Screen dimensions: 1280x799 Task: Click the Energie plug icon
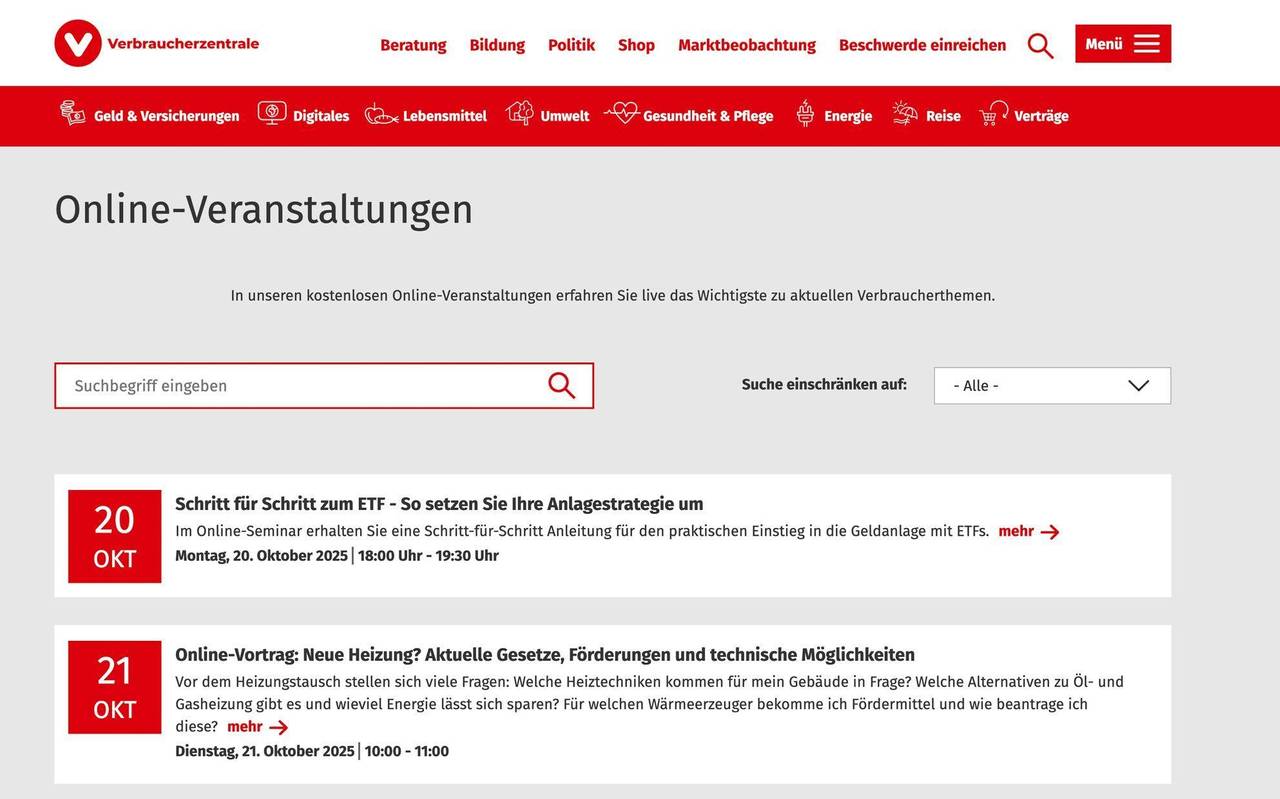tap(804, 114)
